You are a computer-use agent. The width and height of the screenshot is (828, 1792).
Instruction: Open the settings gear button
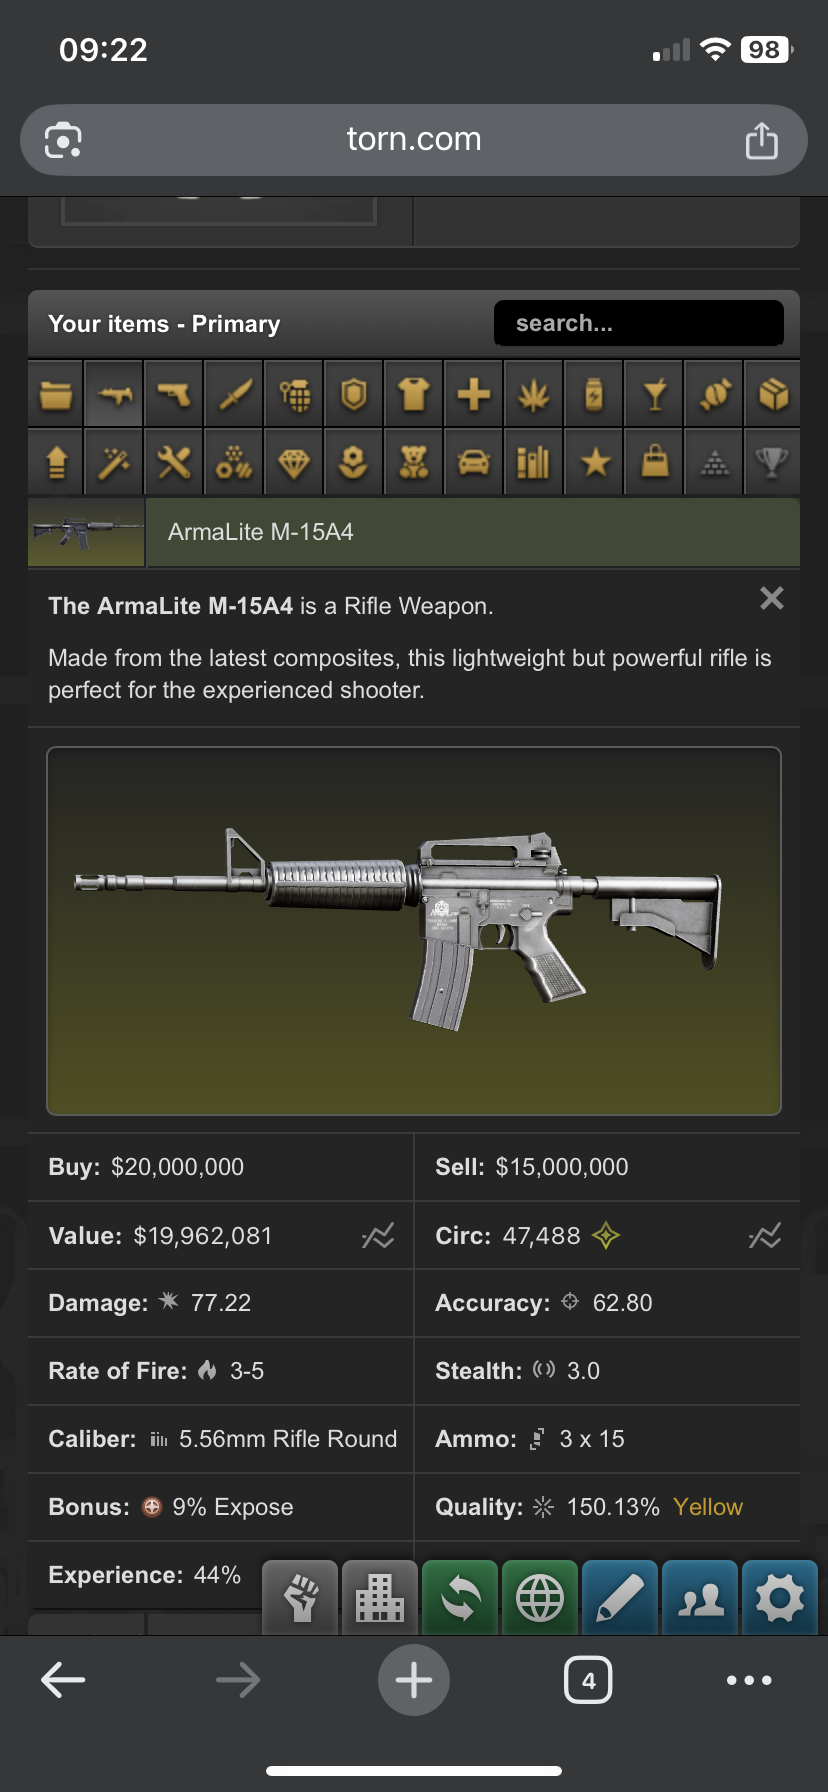click(x=780, y=1598)
